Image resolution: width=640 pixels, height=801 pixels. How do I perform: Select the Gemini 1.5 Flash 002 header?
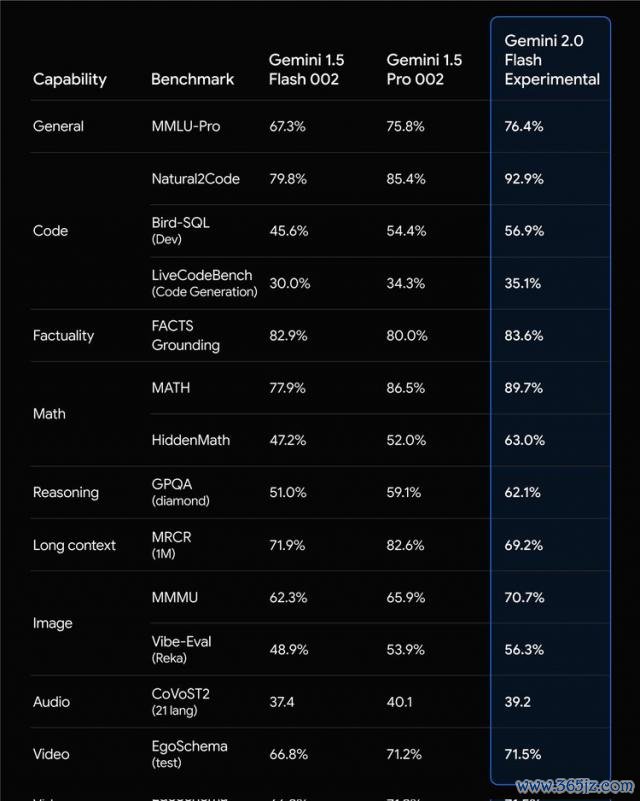pyautogui.click(x=306, y=69)
